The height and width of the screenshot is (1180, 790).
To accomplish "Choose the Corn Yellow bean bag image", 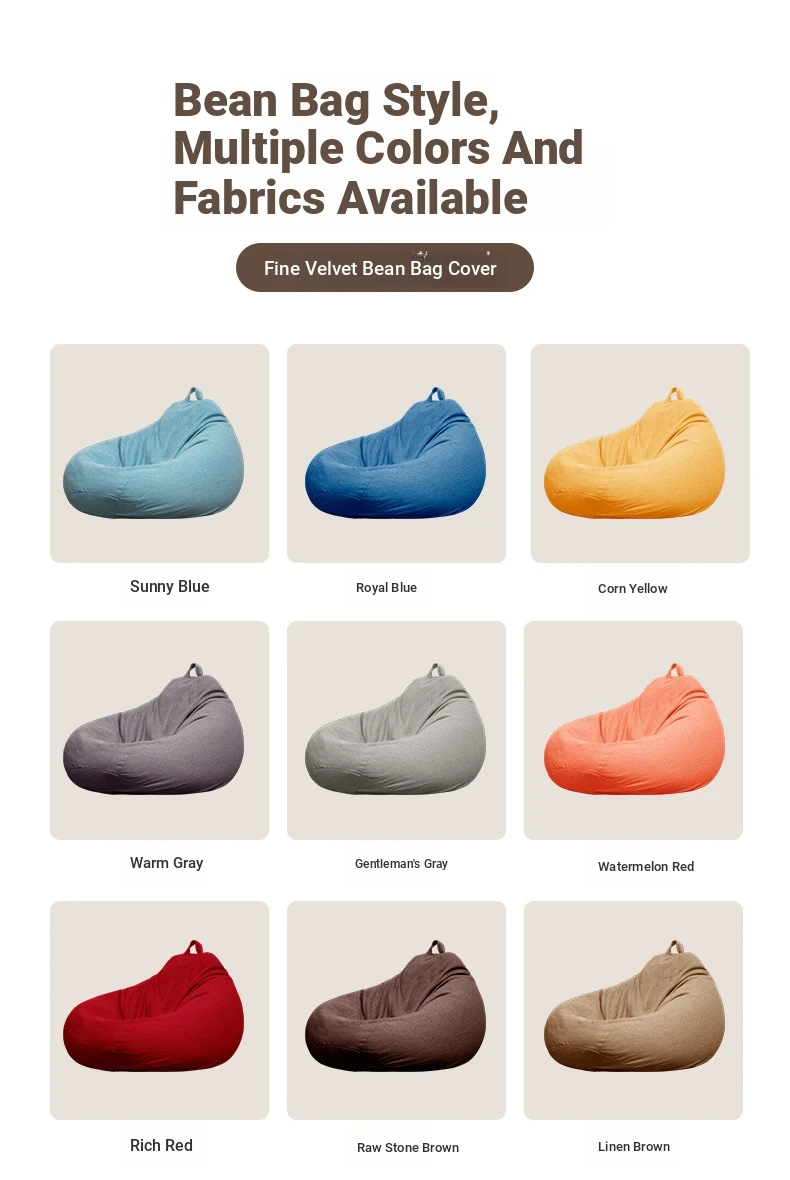I will (640, 453).
